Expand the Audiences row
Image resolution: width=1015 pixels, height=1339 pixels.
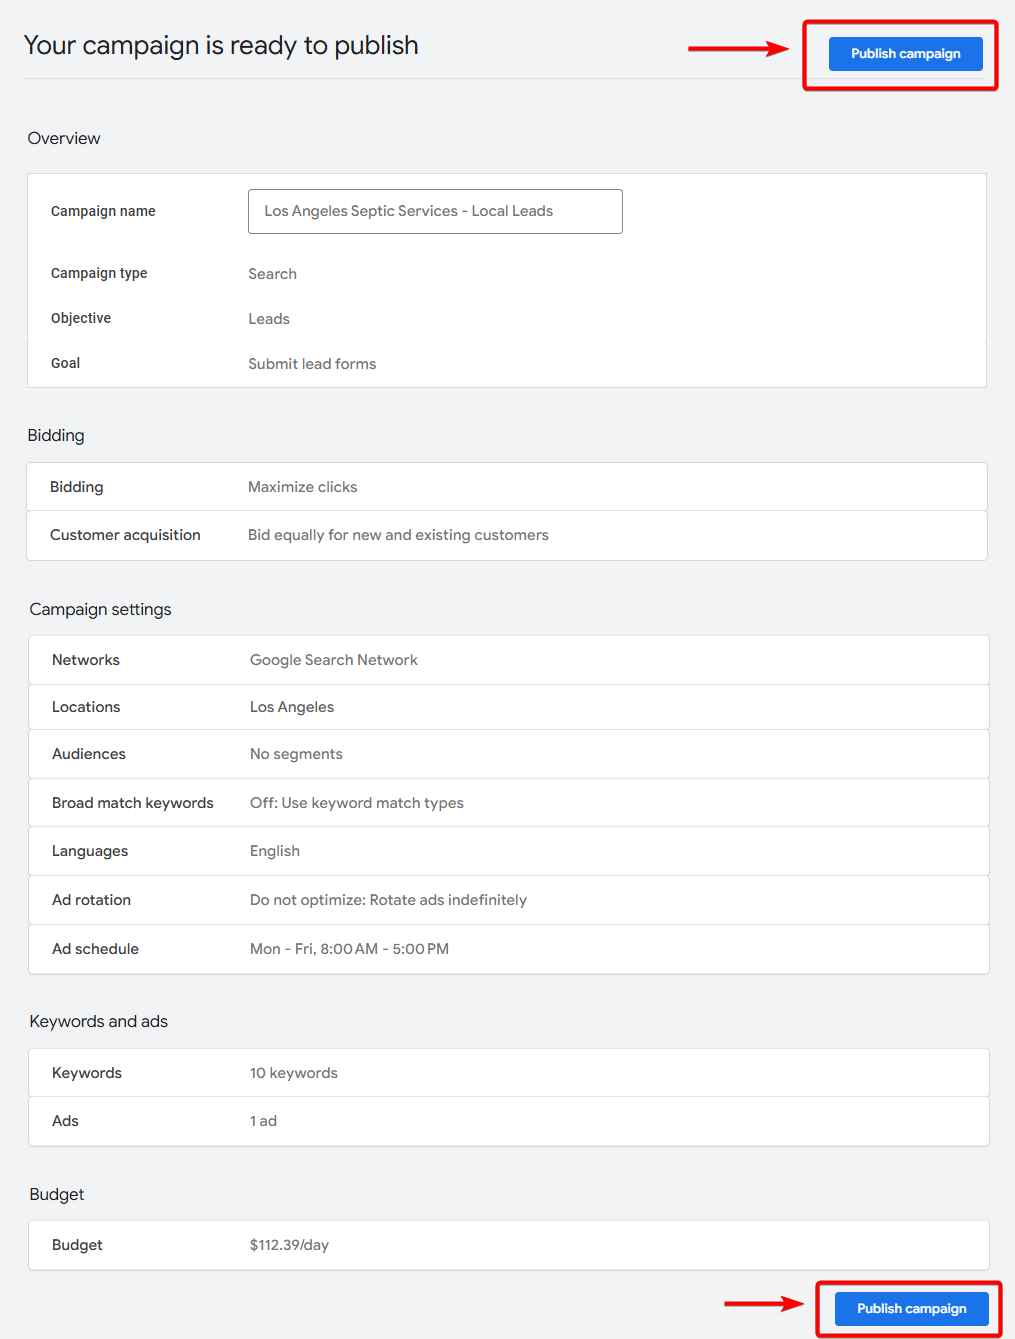(508, 754)
